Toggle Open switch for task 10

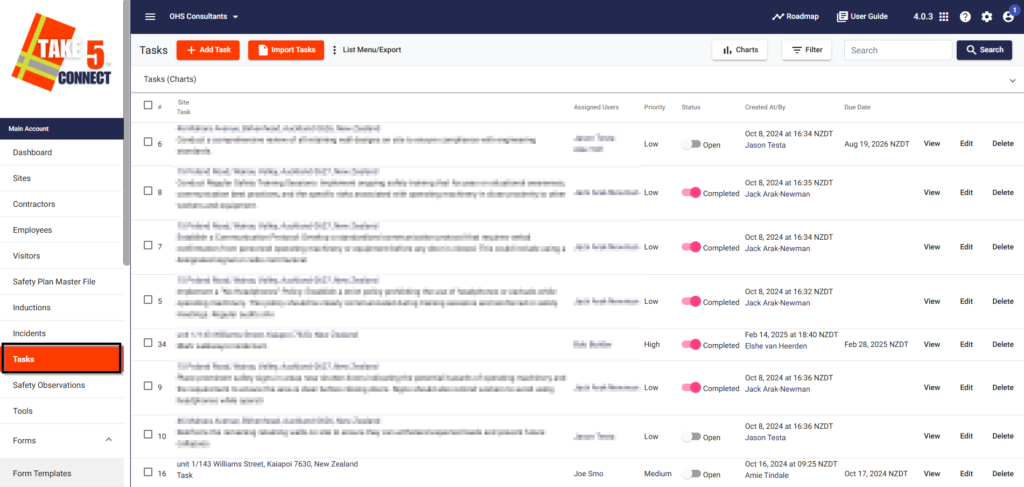[691, 435]
